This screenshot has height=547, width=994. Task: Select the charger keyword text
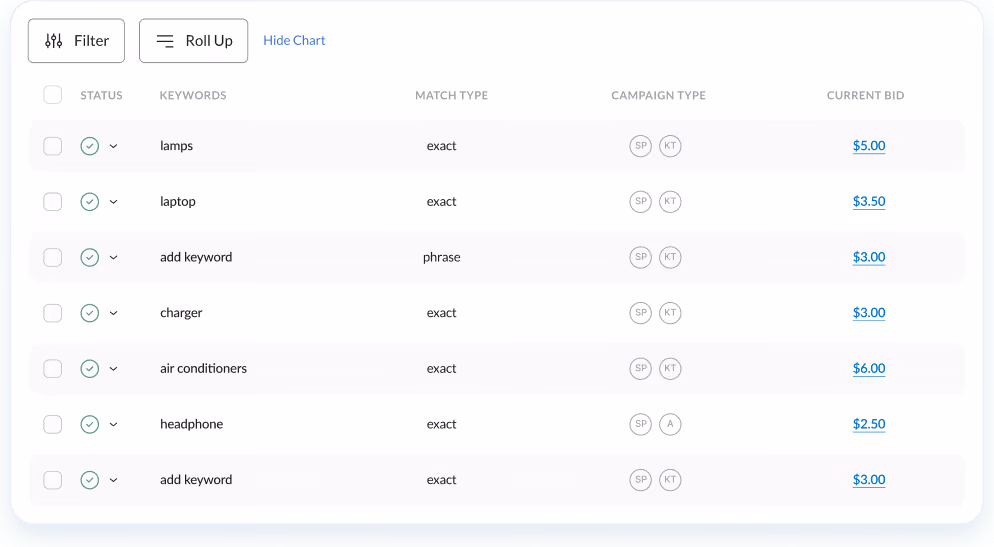[181, 313]
